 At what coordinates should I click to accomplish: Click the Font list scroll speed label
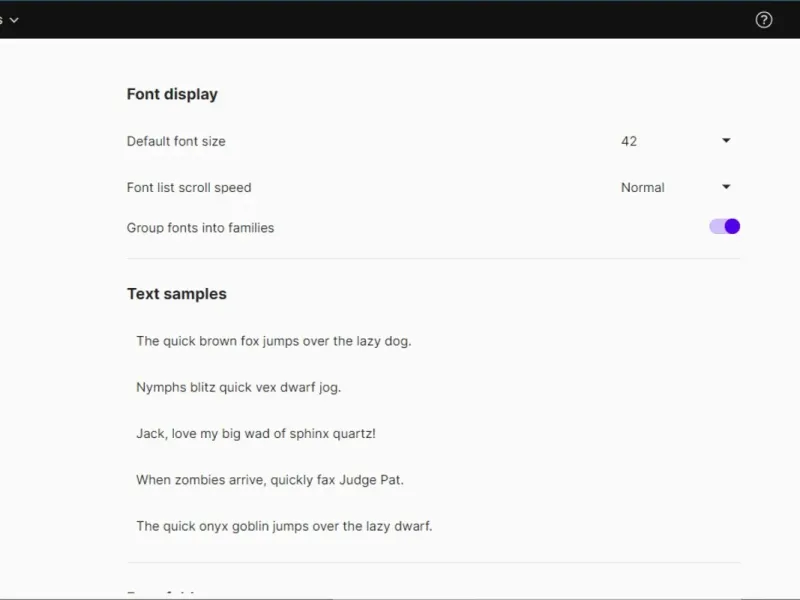point(189,187)
